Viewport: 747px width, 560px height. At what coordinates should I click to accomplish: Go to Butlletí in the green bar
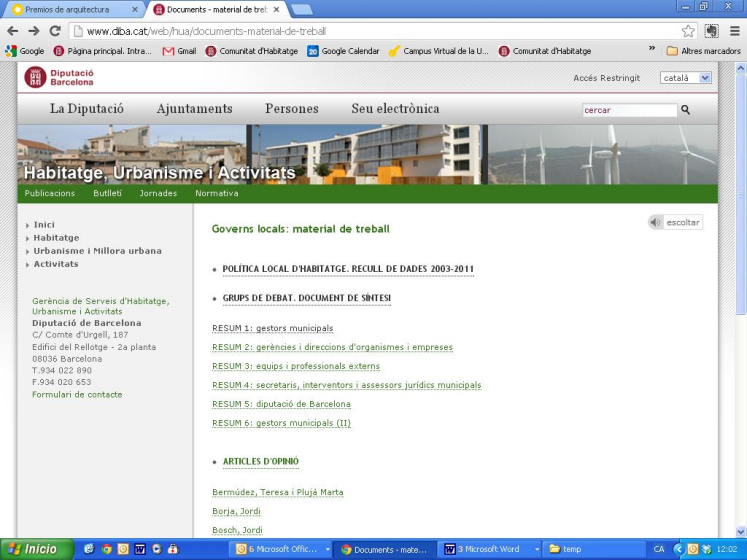(x=108, y=193)
